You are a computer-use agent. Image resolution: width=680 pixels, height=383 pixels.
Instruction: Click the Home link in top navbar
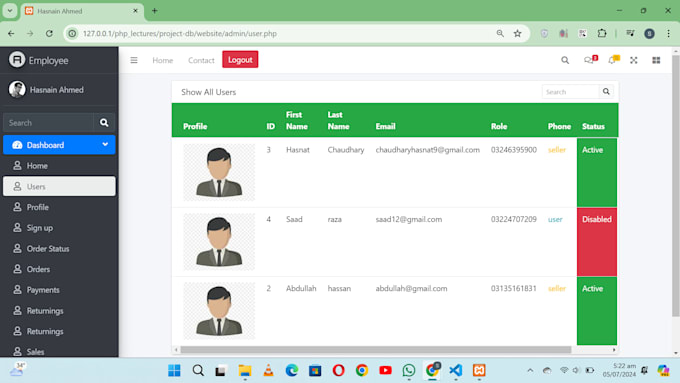click(x=163, y=60)
